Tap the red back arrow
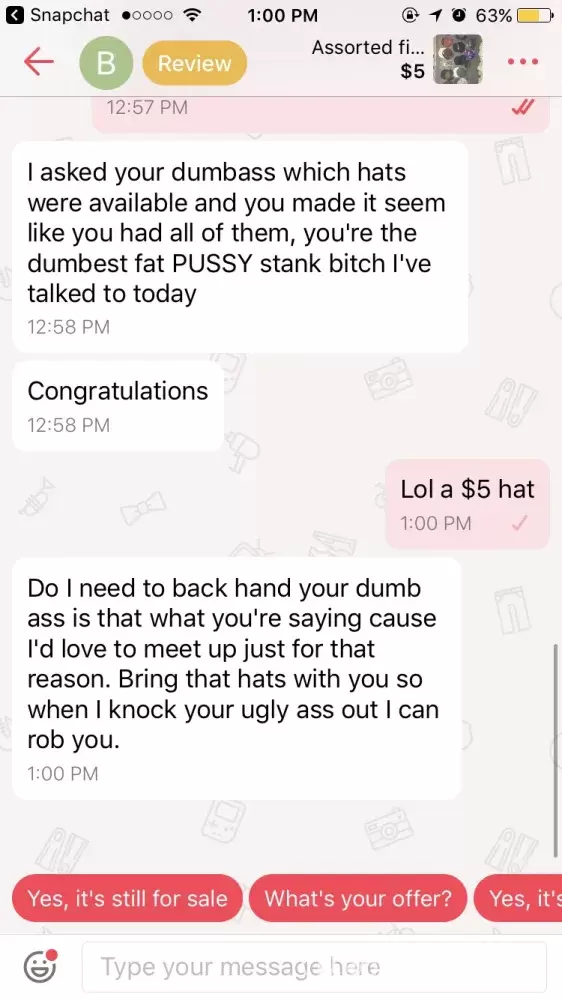The image size is (562, 1000). [x=39, y=62]
